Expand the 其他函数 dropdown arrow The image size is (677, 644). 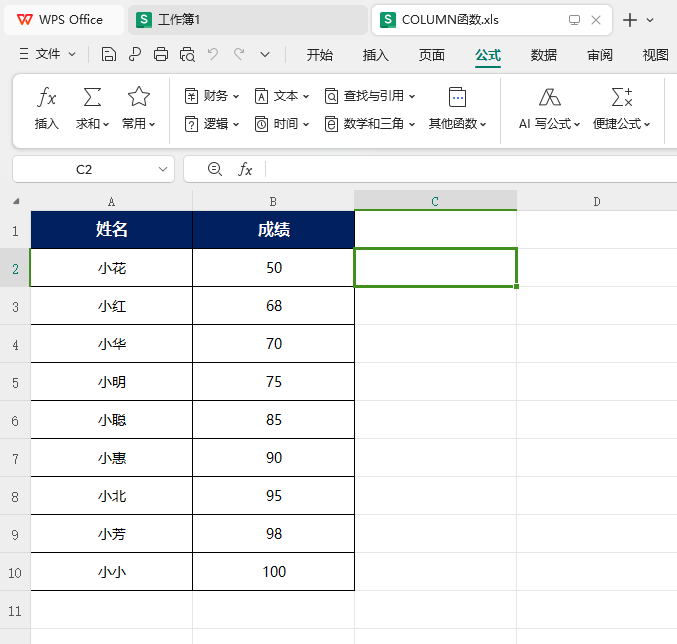point(483,124)
